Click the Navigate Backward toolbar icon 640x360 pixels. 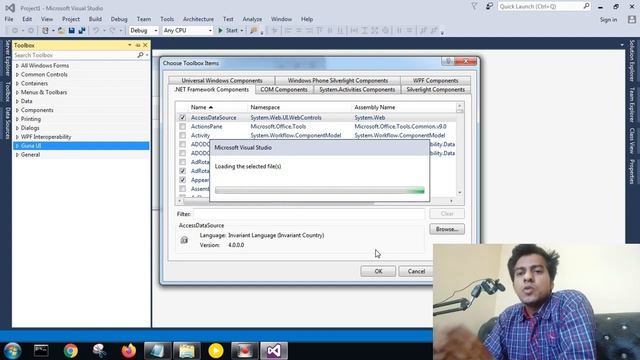tap(15, 31)
